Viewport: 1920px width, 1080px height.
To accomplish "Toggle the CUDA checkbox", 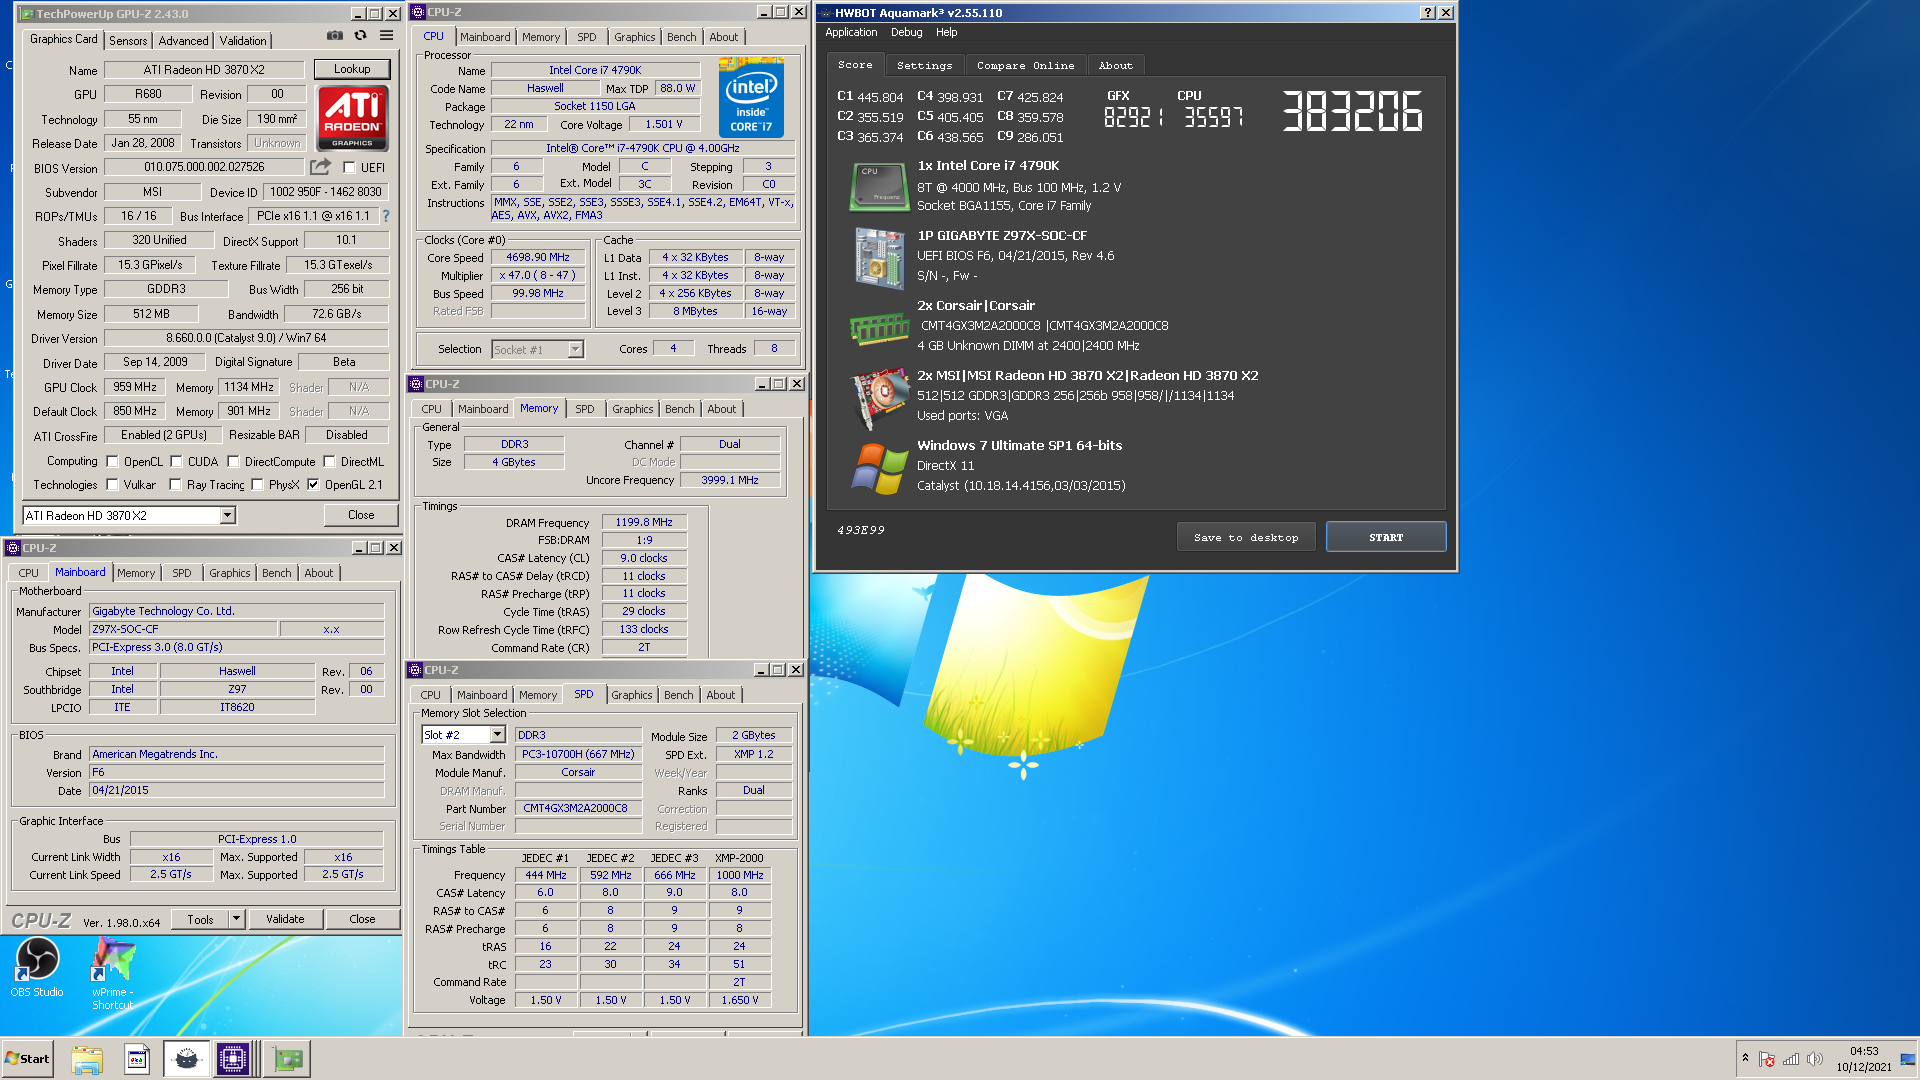I will [x=177, y=462].
